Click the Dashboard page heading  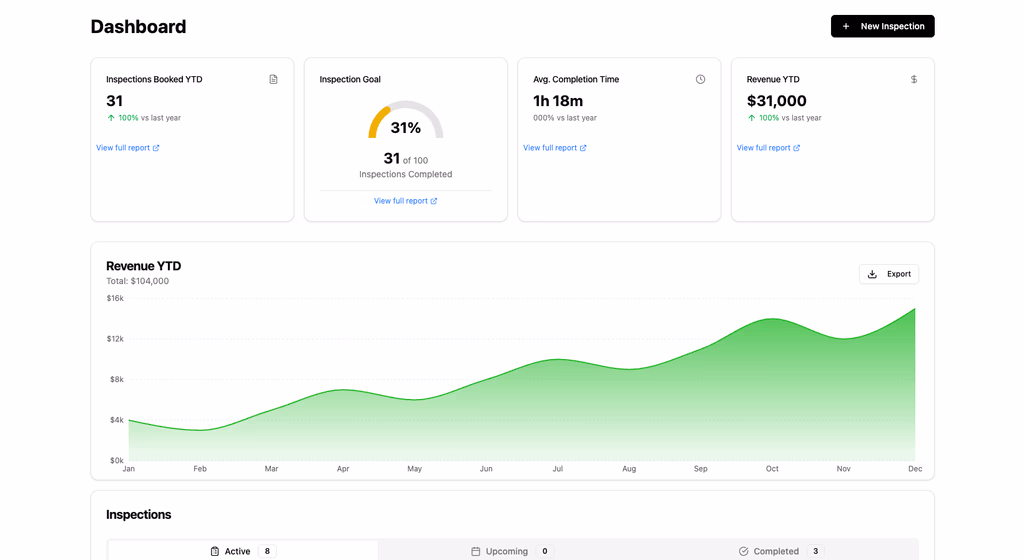click(x=138, y=27)
